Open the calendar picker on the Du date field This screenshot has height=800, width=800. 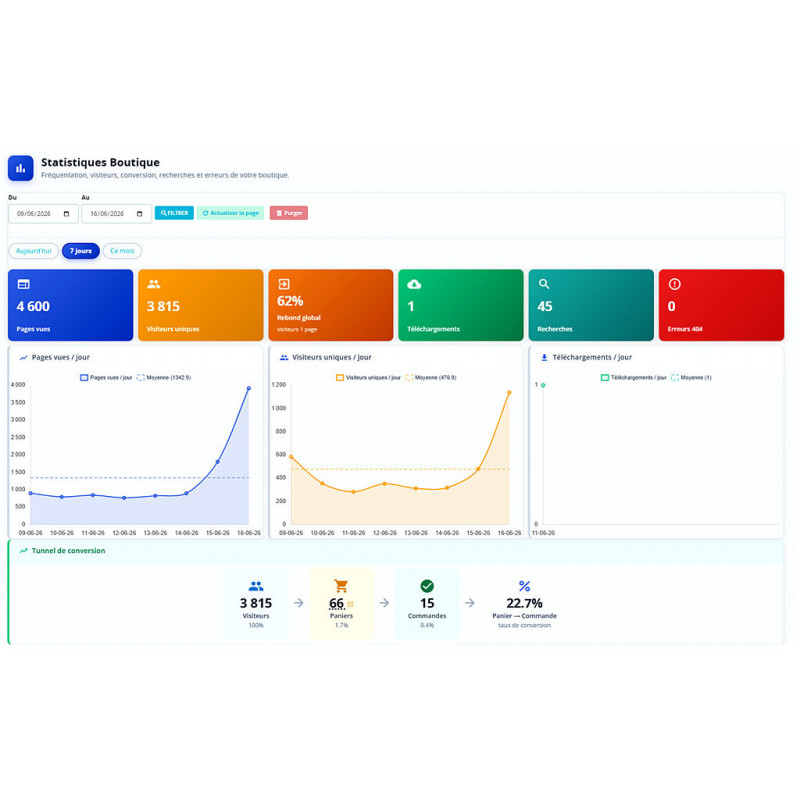click(66, 214)
